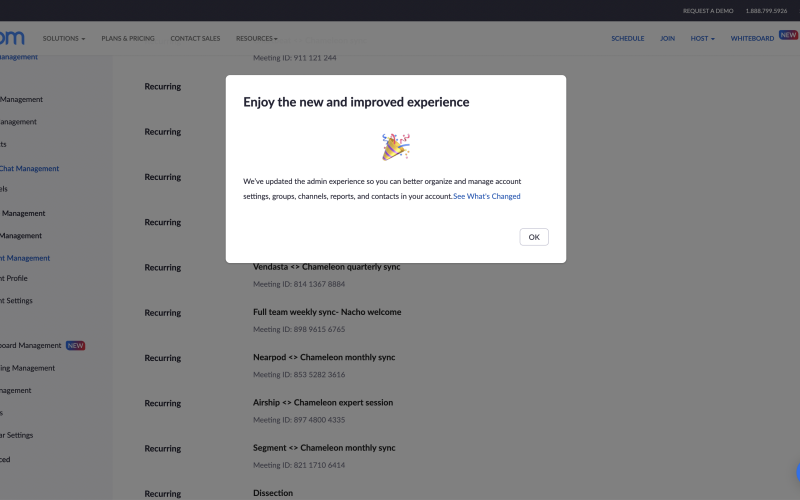The width and height of the screenshot is (800, 500).
Task: Open Whiteboard from the top navigation
Action: pyautogui.click(x=752, y=38)
